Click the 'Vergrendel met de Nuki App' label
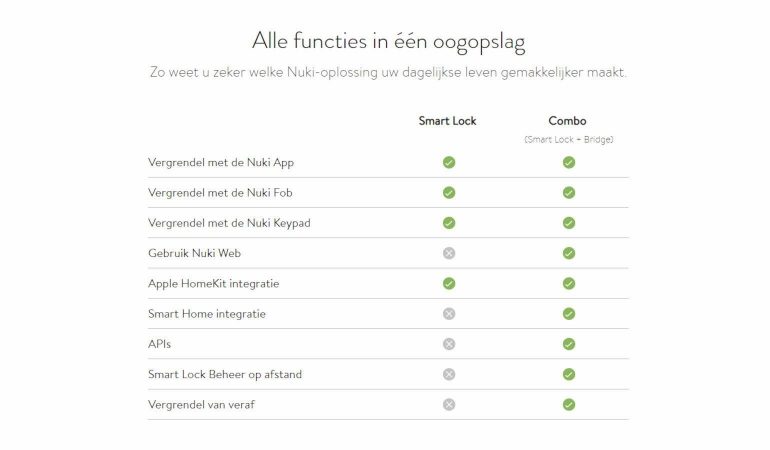 point(221,162)
